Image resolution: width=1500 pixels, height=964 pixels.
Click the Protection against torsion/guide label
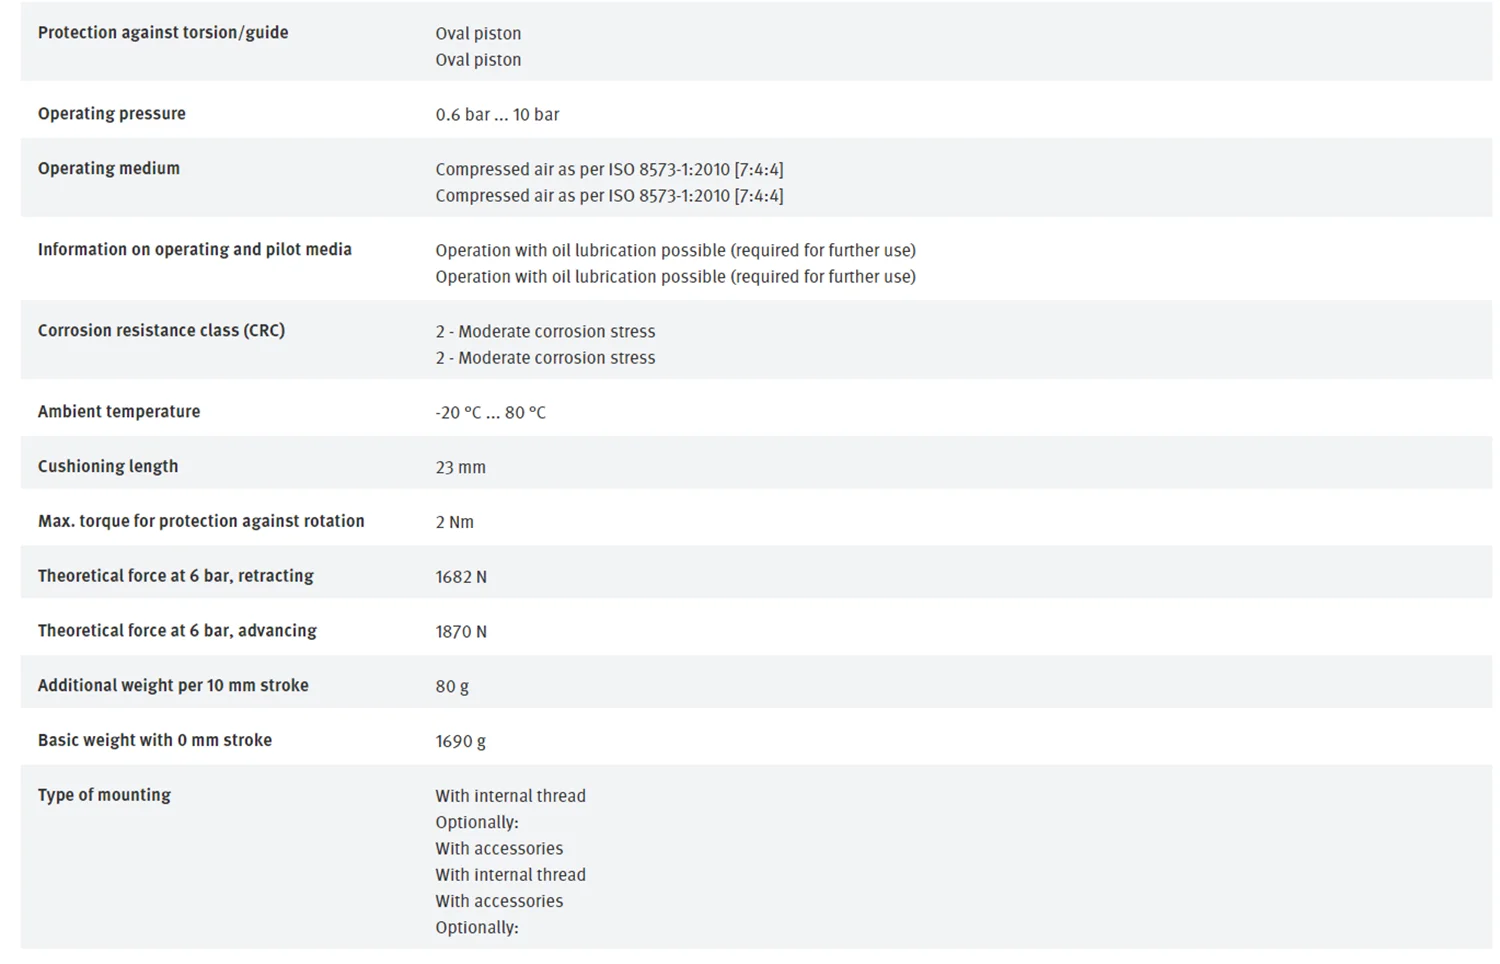[163, 32]
